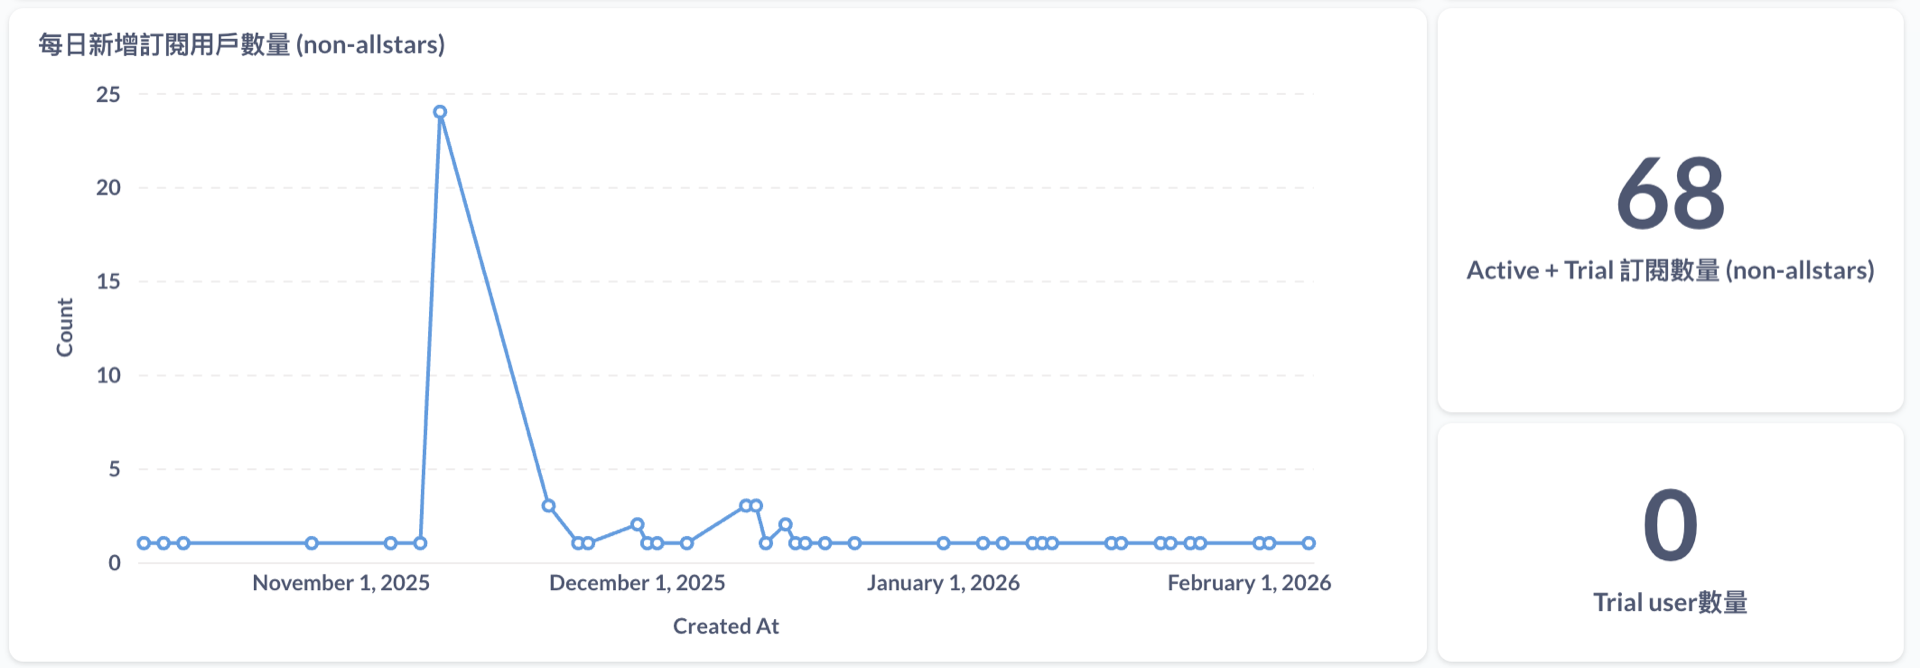Click the large number 0 in Trial card
The height and width of the screenshot is (668, 1920).
point(1670,525)
